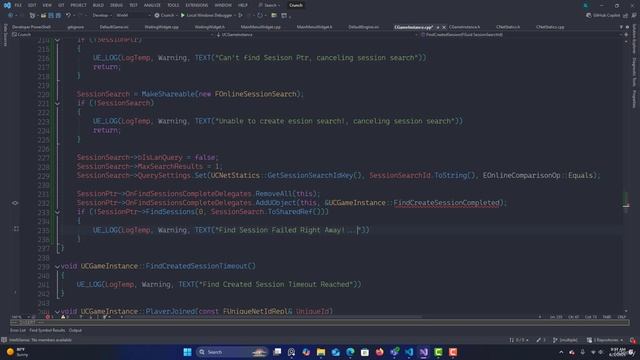The height and width of the screenshot is (360, 640).
Task: Click the FindCreateSessionCompleted underlined identifier
Action: pos(447,203)
